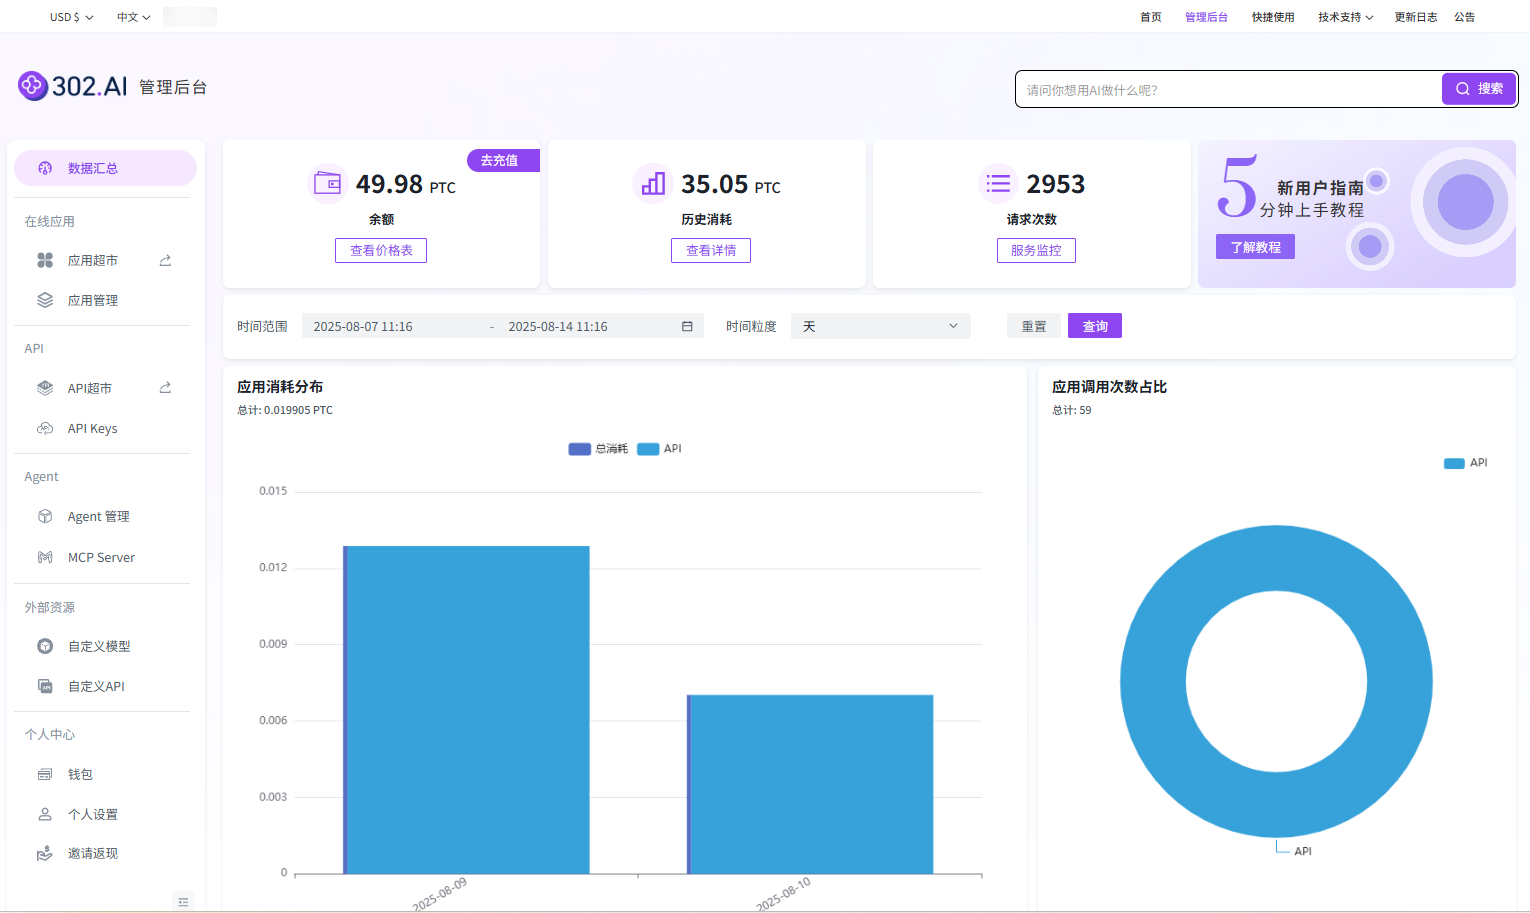Expand the USD $ currency dropdown
The width and height of the screenshot is (1530, 913).
click(x=71, y=17)
